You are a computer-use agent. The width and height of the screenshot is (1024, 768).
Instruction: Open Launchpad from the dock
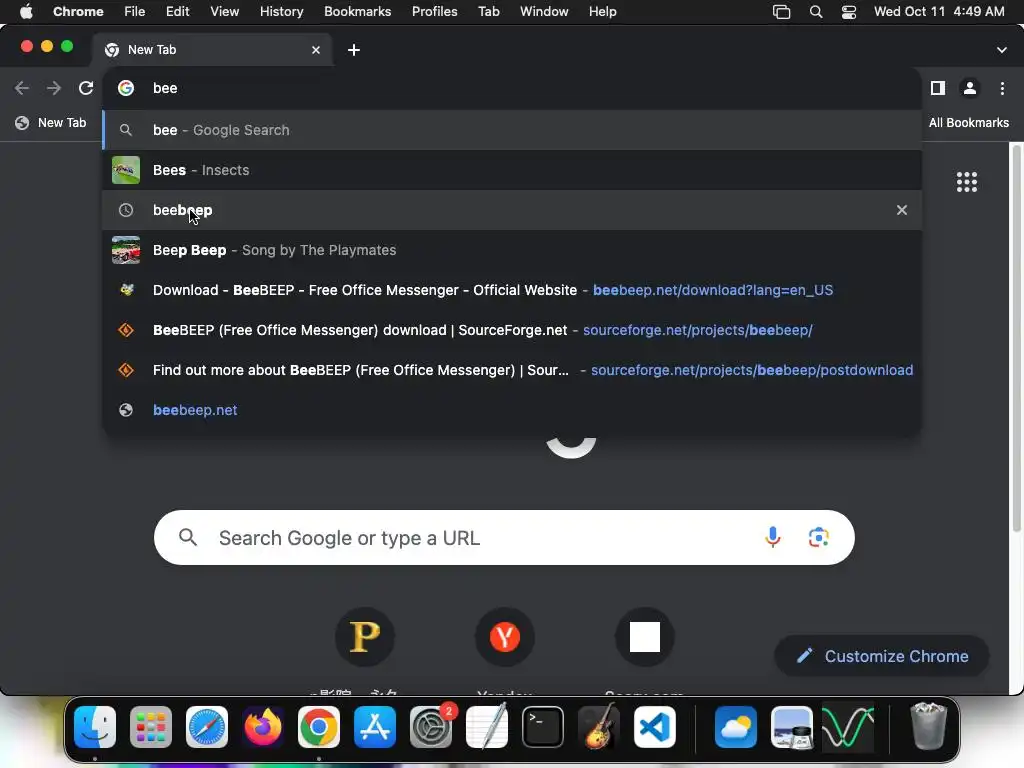tap(151, 727)
